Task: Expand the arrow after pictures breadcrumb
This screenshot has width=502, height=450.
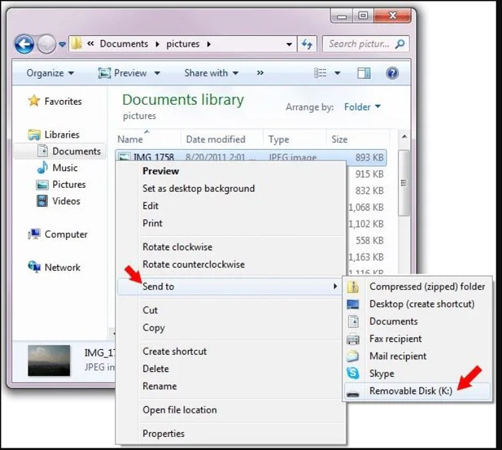Action: click(x=209, y=44)
